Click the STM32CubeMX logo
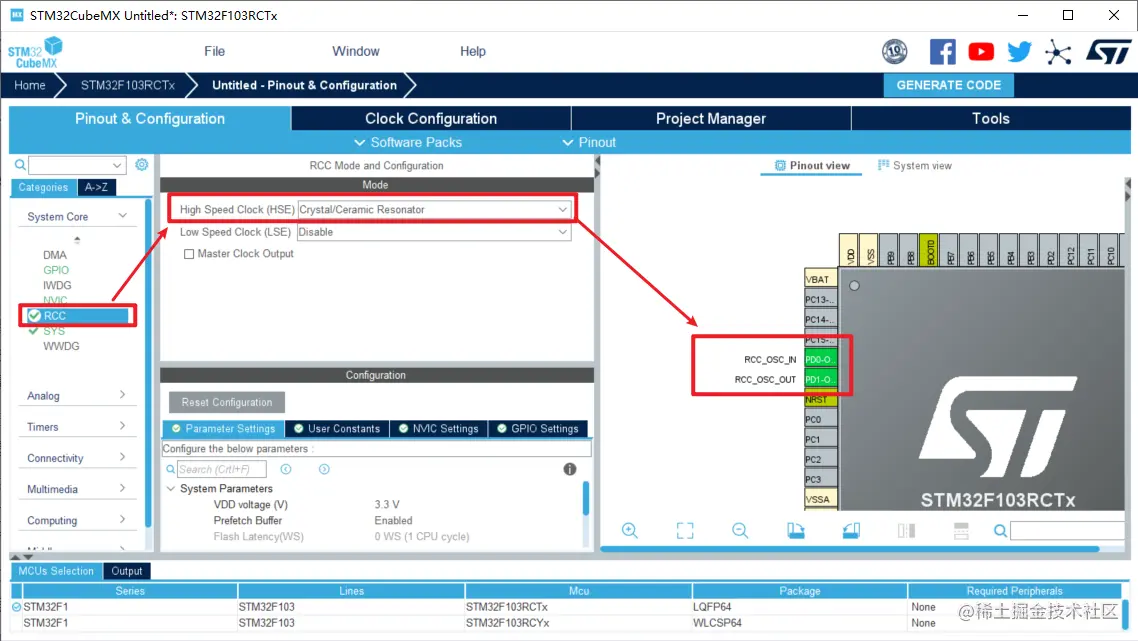 (x=35, y=53)
